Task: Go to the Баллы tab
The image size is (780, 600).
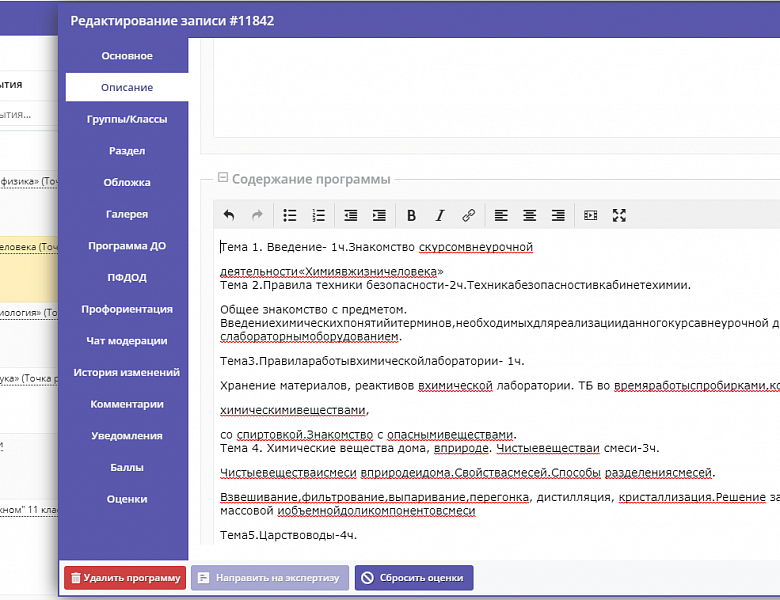Action: (x=127, y=468)
